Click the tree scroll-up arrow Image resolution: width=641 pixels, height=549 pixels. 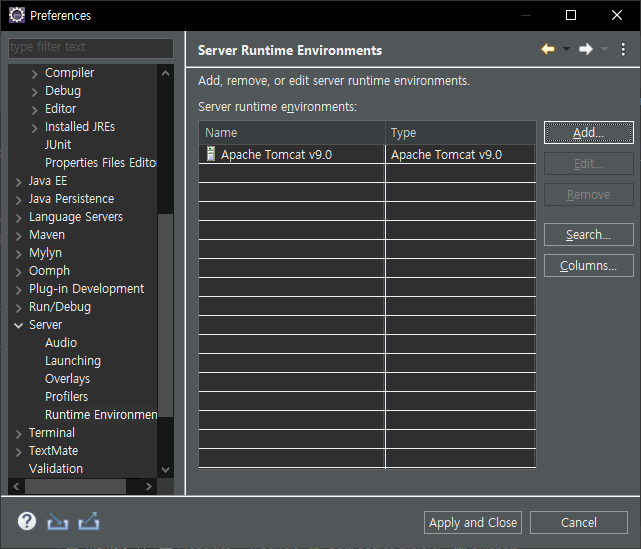click(166, 74)
